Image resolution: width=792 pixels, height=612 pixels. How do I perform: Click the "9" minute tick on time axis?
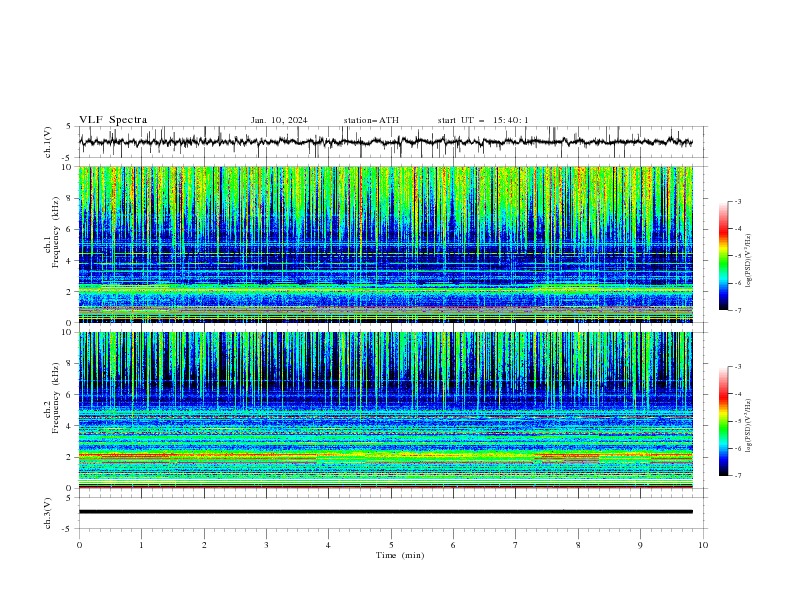[x=640, y=545]
